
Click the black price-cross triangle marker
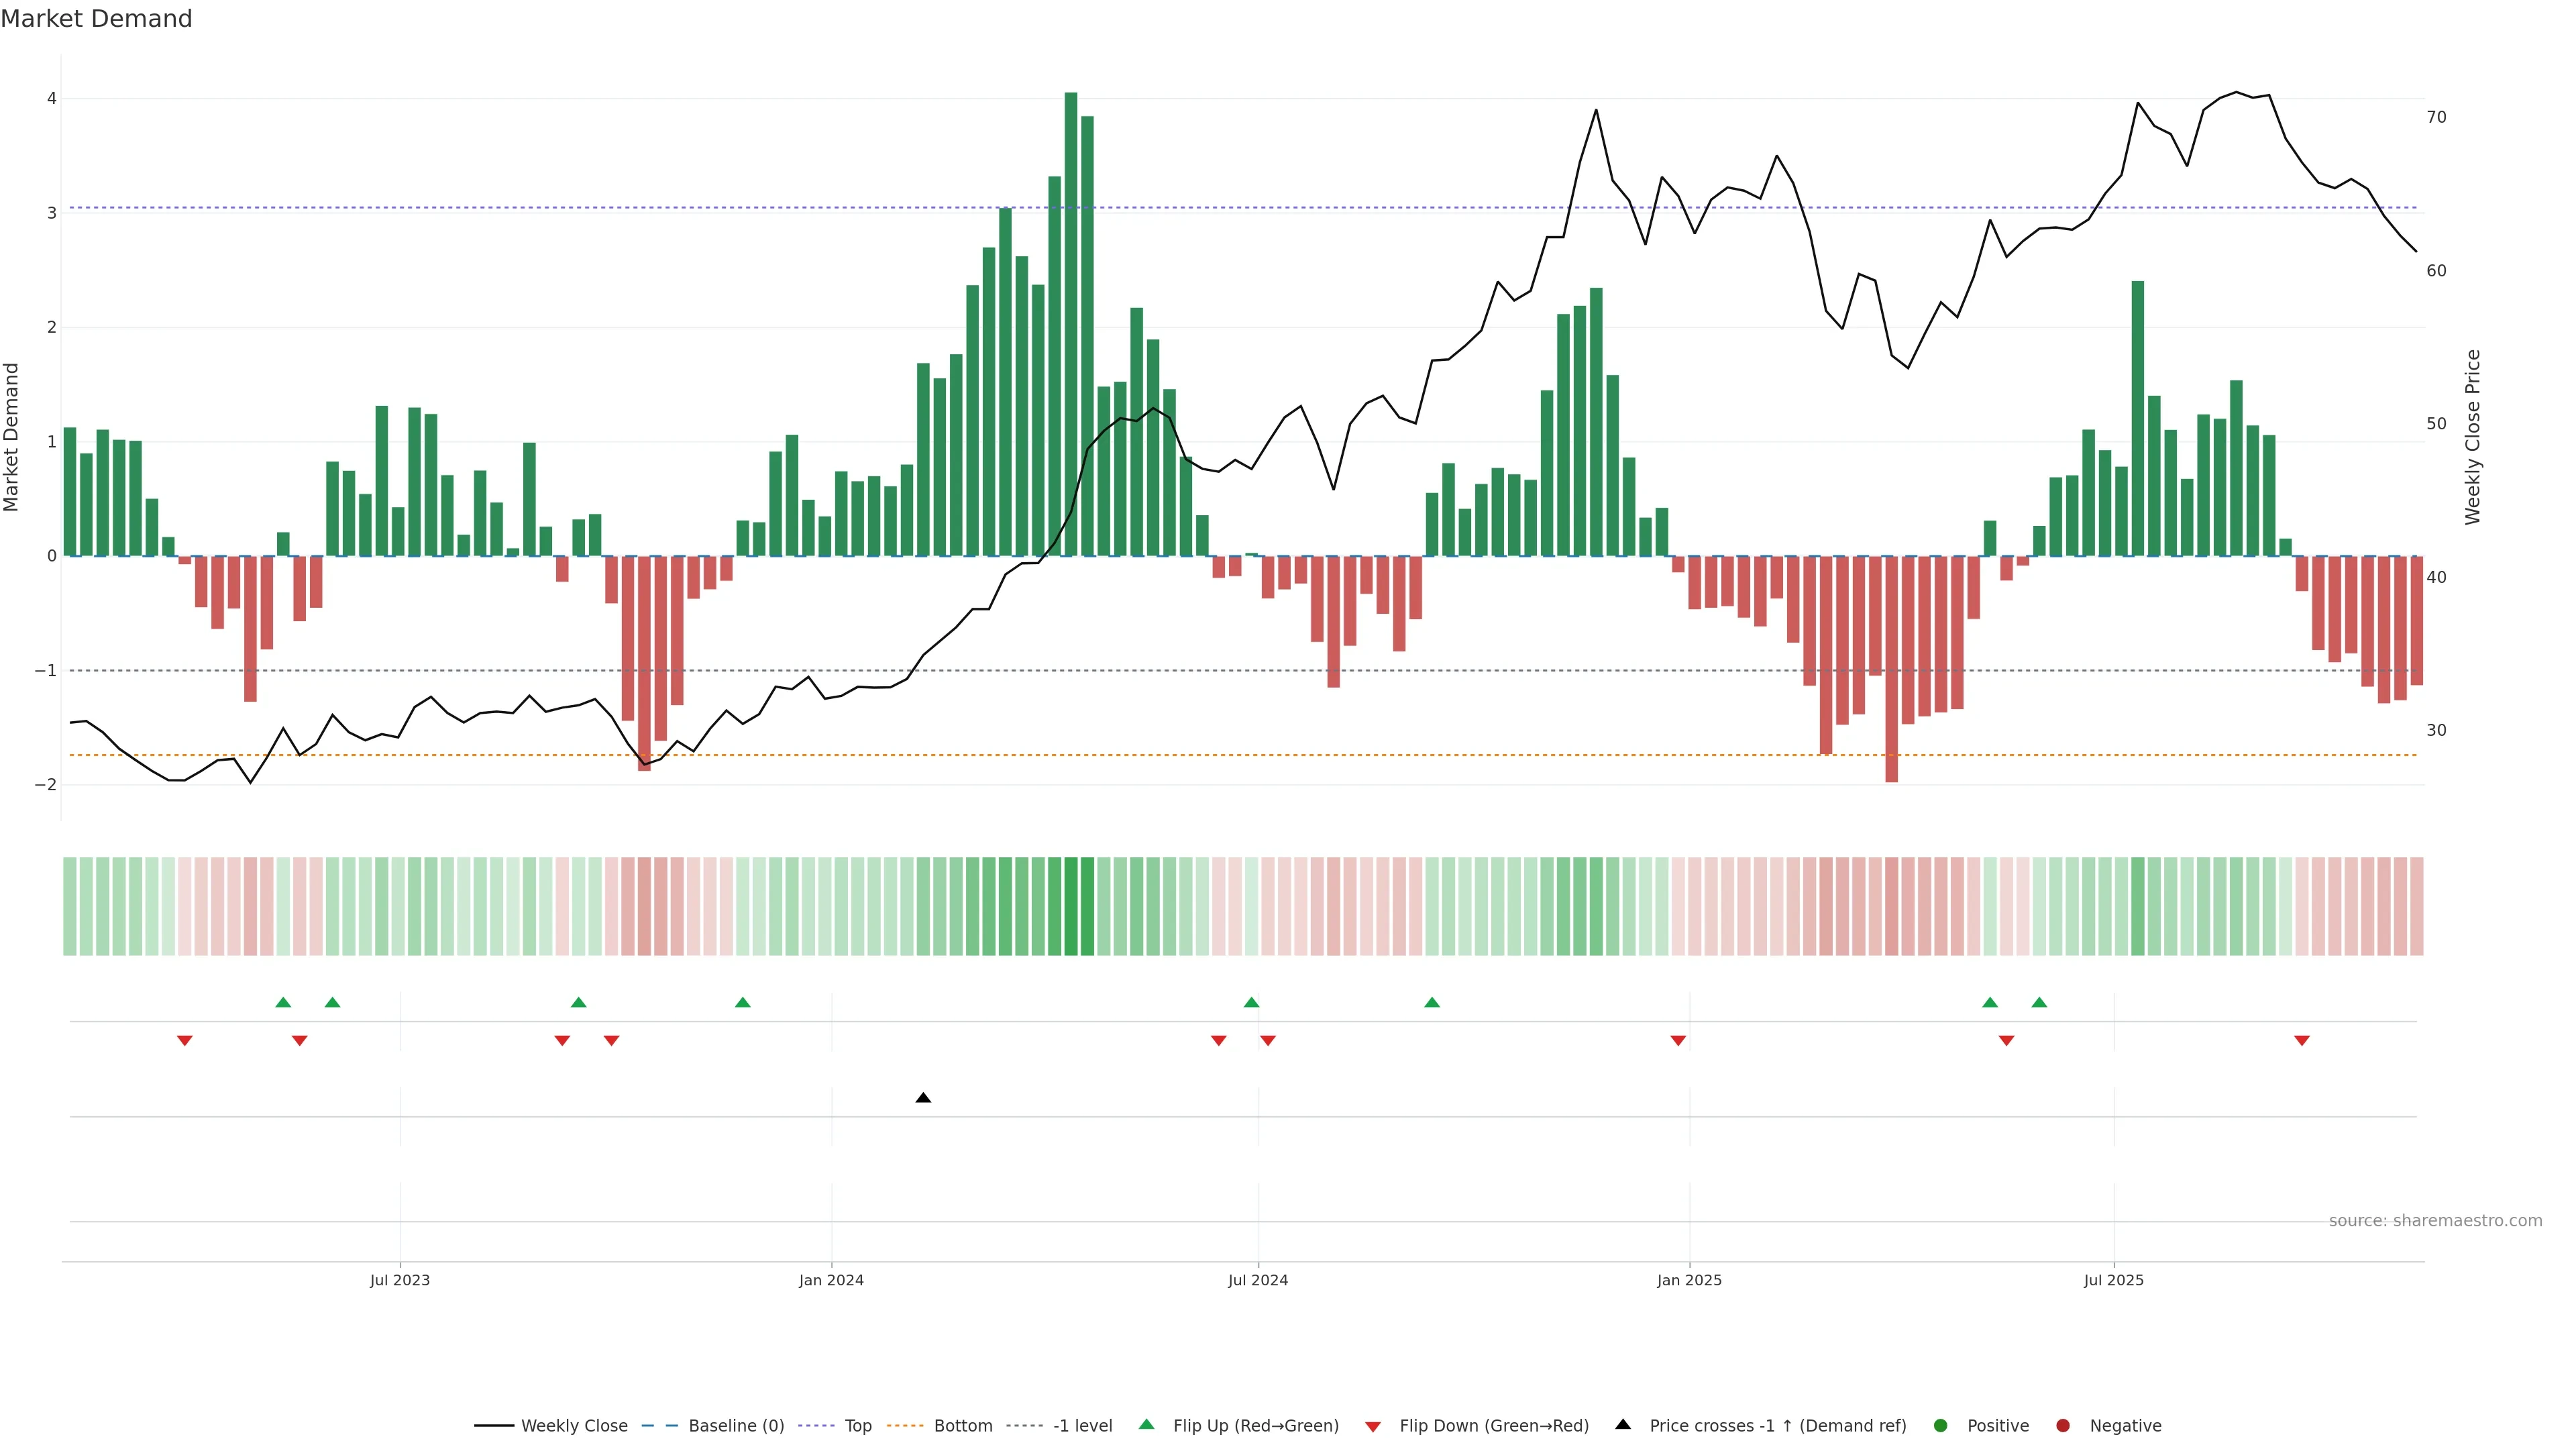[923, 1098]
